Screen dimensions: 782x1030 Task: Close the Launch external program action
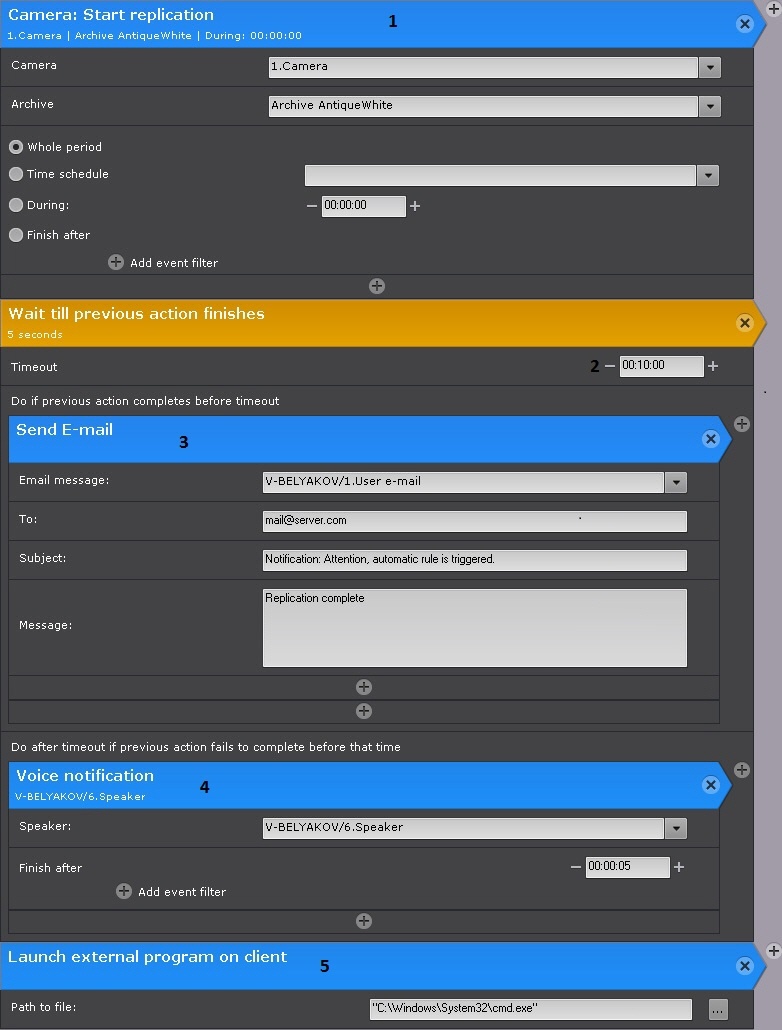pos(744,966)
